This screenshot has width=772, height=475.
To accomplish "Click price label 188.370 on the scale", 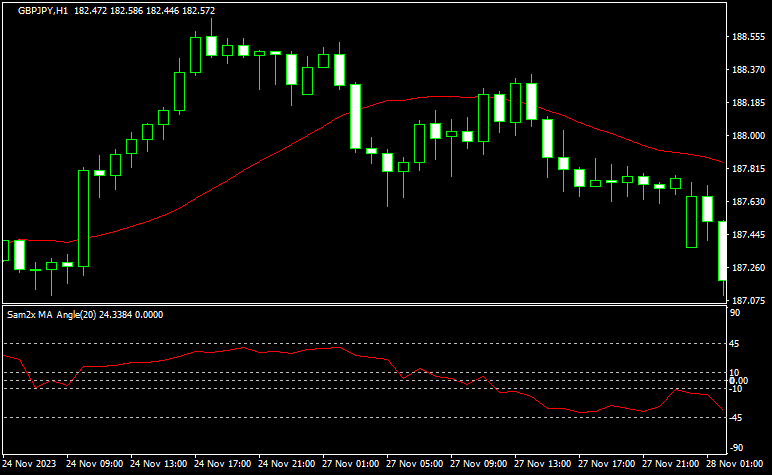I will [x=748, y=70].
